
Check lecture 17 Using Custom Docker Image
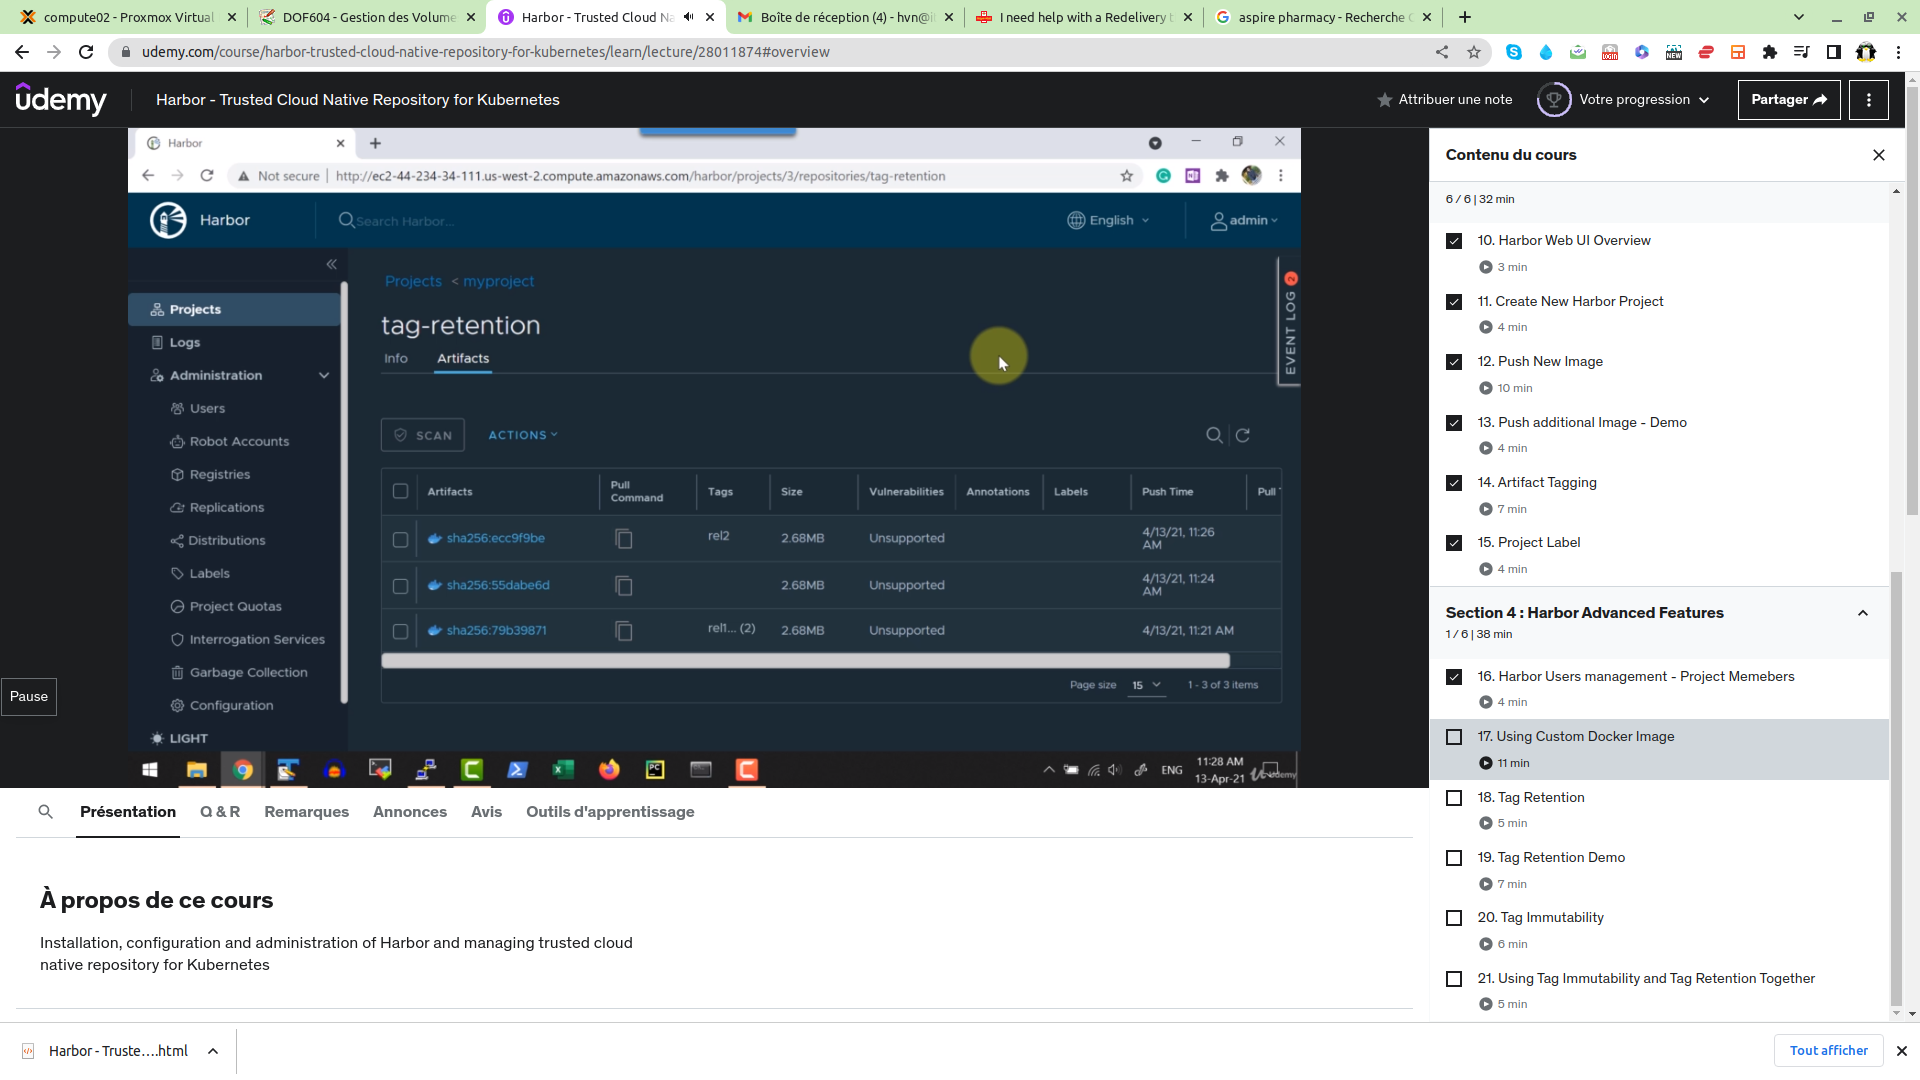click(1454, 737)
